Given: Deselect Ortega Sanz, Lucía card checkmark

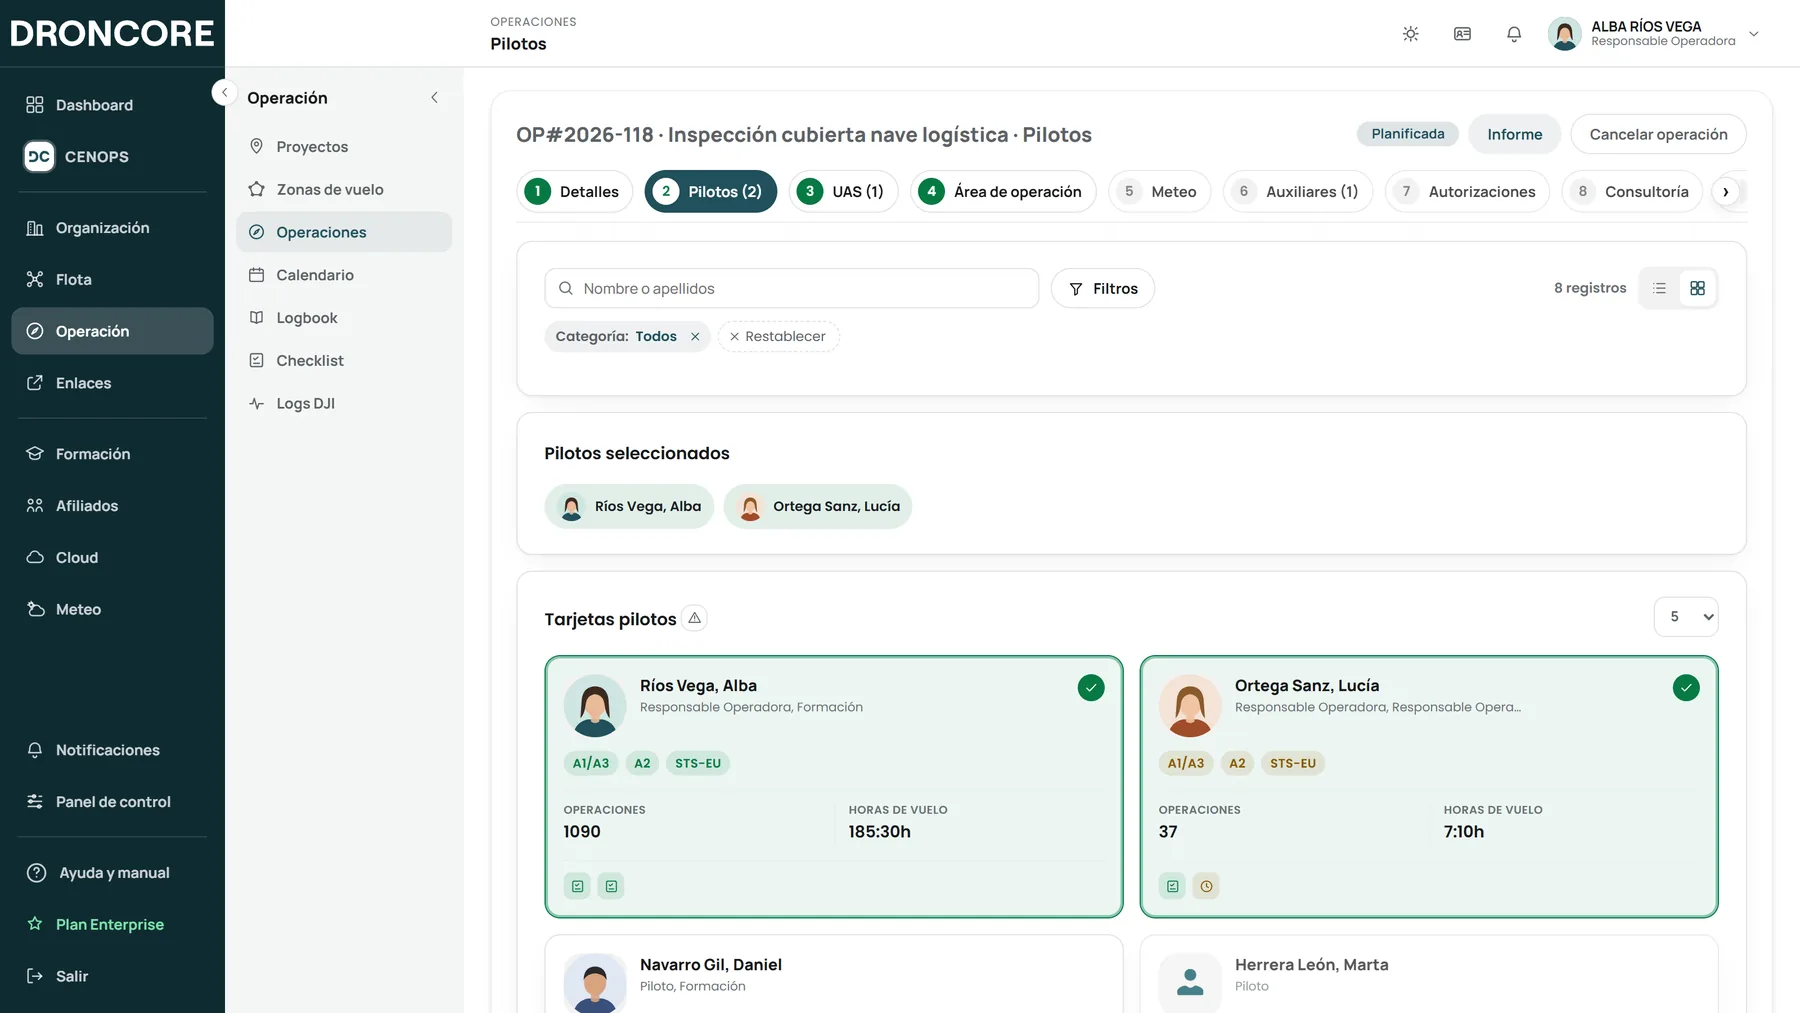Looking at the screenshot, I should click(x=1686, y=688).
